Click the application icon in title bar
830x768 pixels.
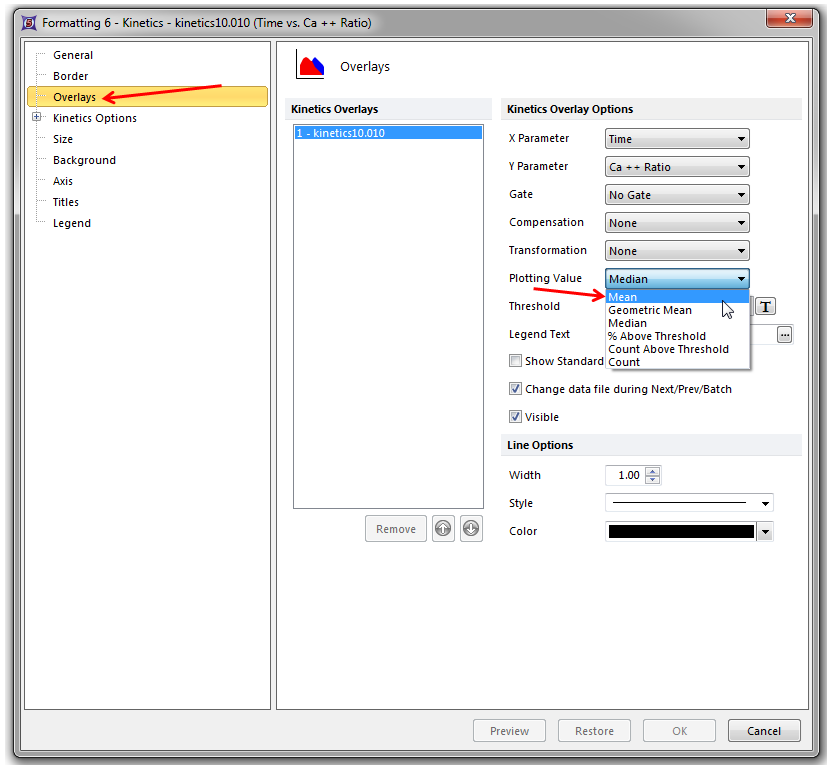point(29,23)
